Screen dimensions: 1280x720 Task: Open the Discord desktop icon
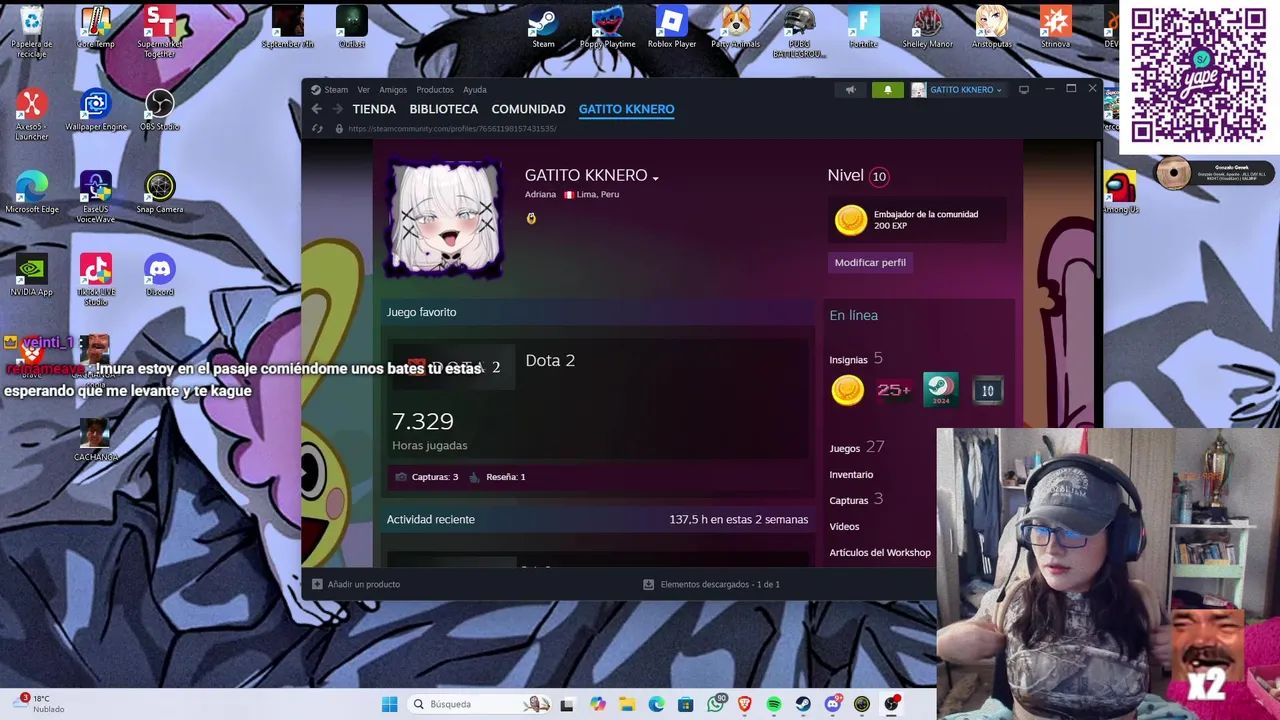pyautogui.click(x=160, y=275)
